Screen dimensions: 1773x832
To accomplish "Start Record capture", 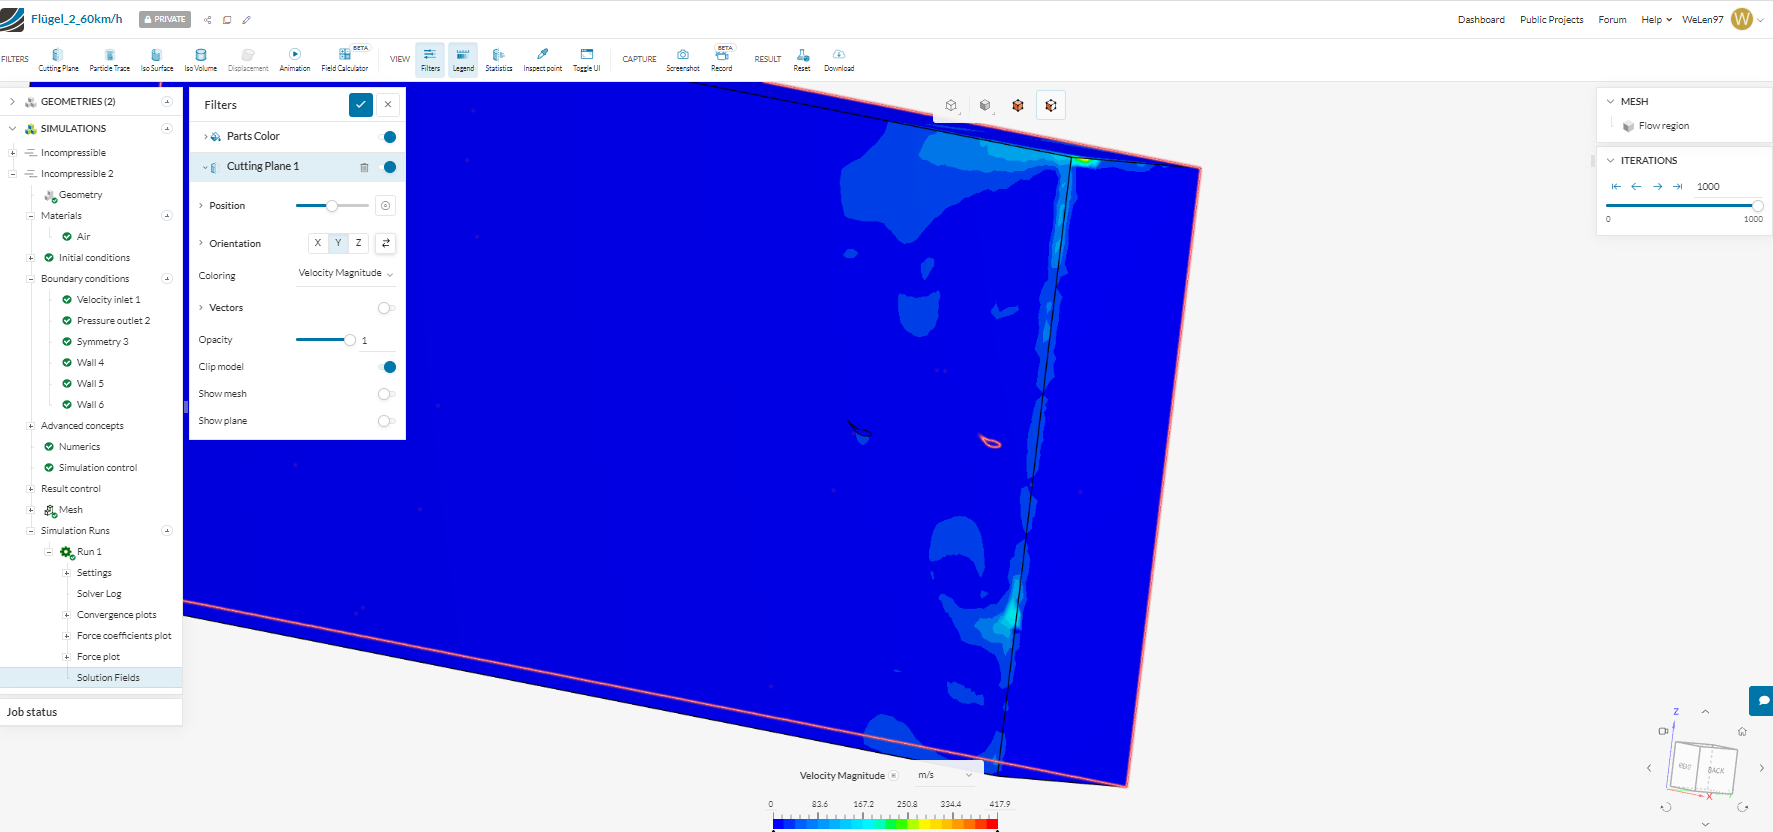I will coord(722,60).
